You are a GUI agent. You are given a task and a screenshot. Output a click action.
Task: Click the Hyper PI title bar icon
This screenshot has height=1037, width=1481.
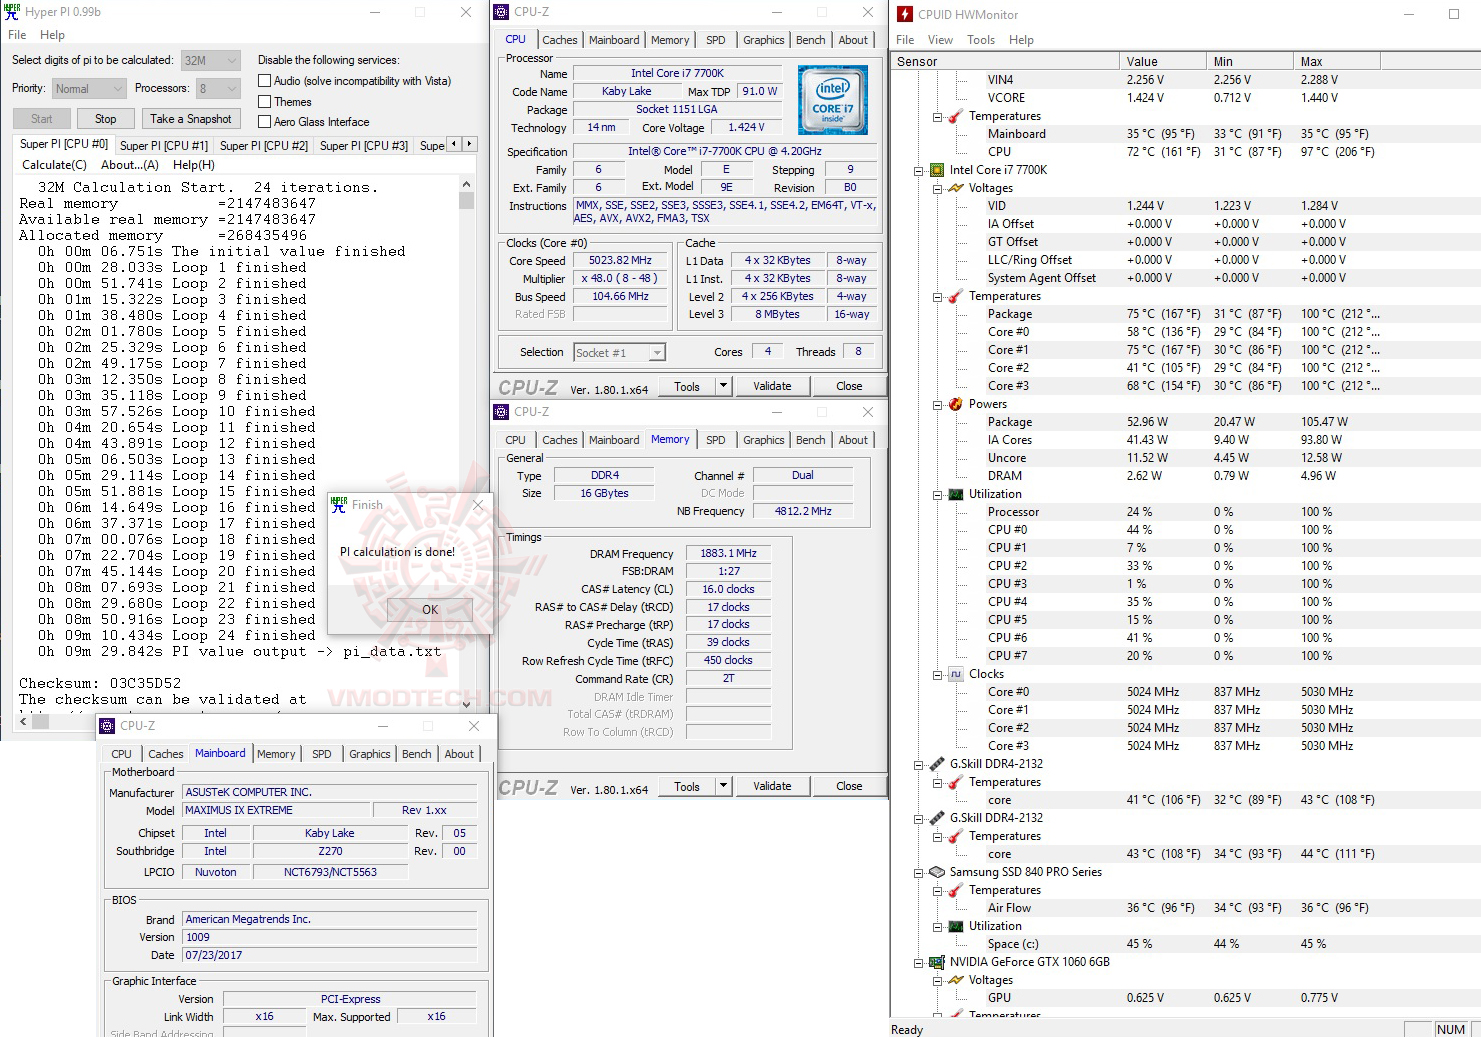(12, 12)
